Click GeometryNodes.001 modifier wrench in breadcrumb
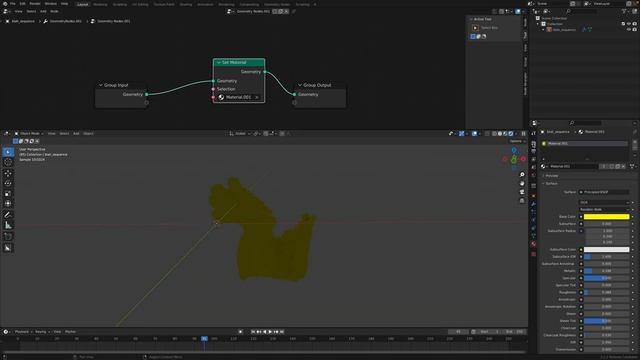 [x=45, y=21]
